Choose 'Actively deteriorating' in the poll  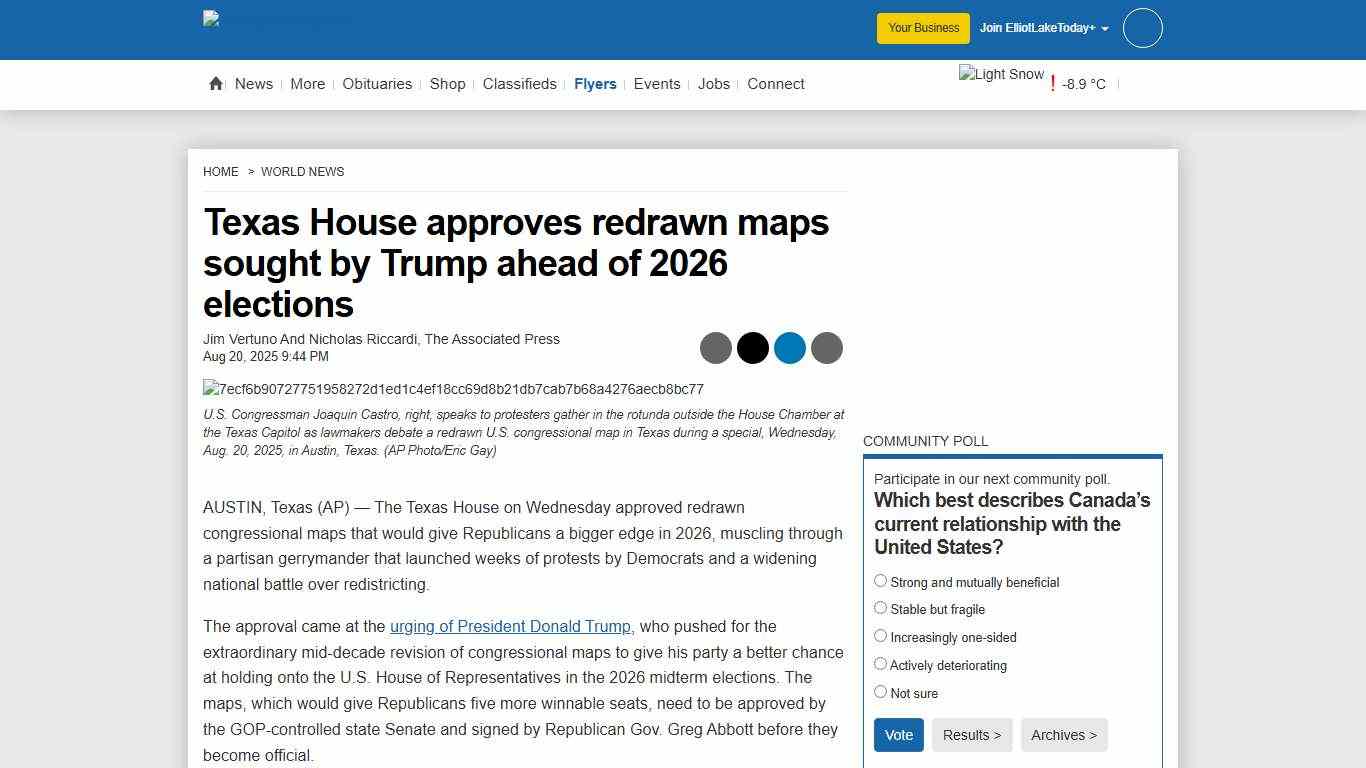point(880,663)
